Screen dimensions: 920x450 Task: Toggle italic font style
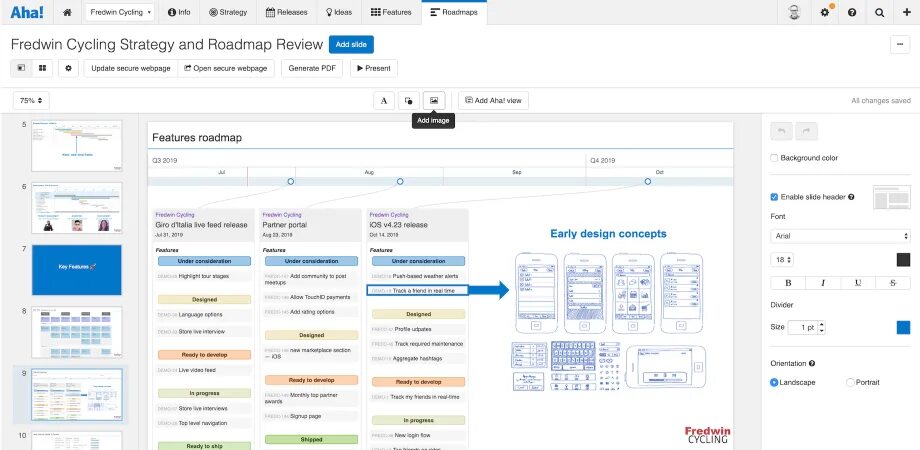pos(823,283)
